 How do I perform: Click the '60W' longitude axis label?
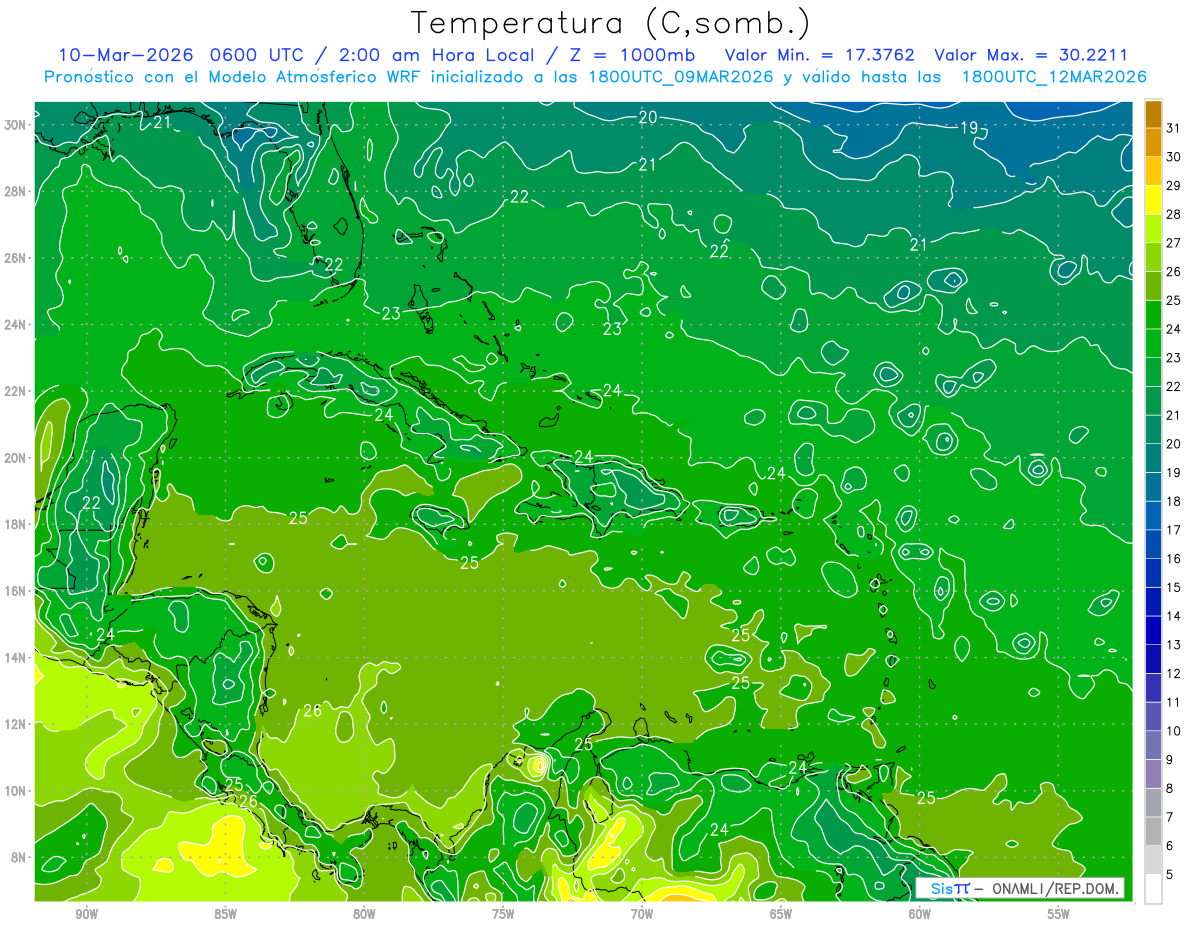point(920,914)
